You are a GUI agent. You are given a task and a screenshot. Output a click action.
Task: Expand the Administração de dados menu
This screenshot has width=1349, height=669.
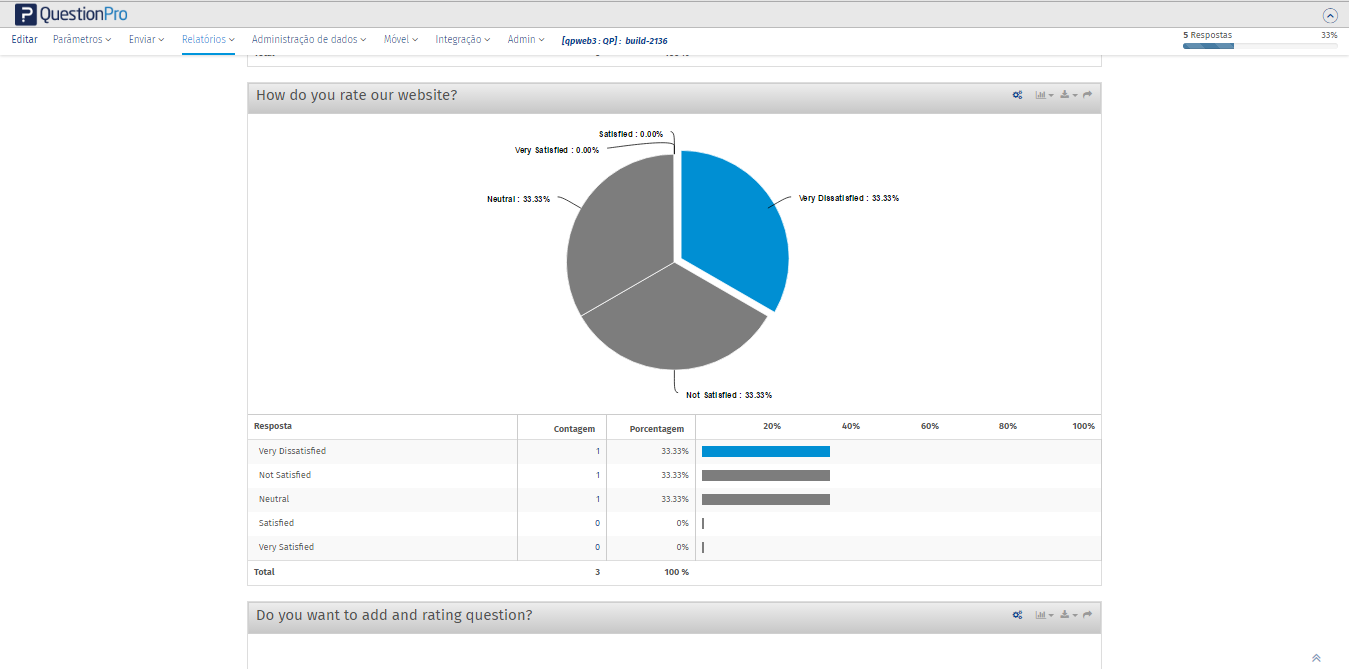click(309, 40)
